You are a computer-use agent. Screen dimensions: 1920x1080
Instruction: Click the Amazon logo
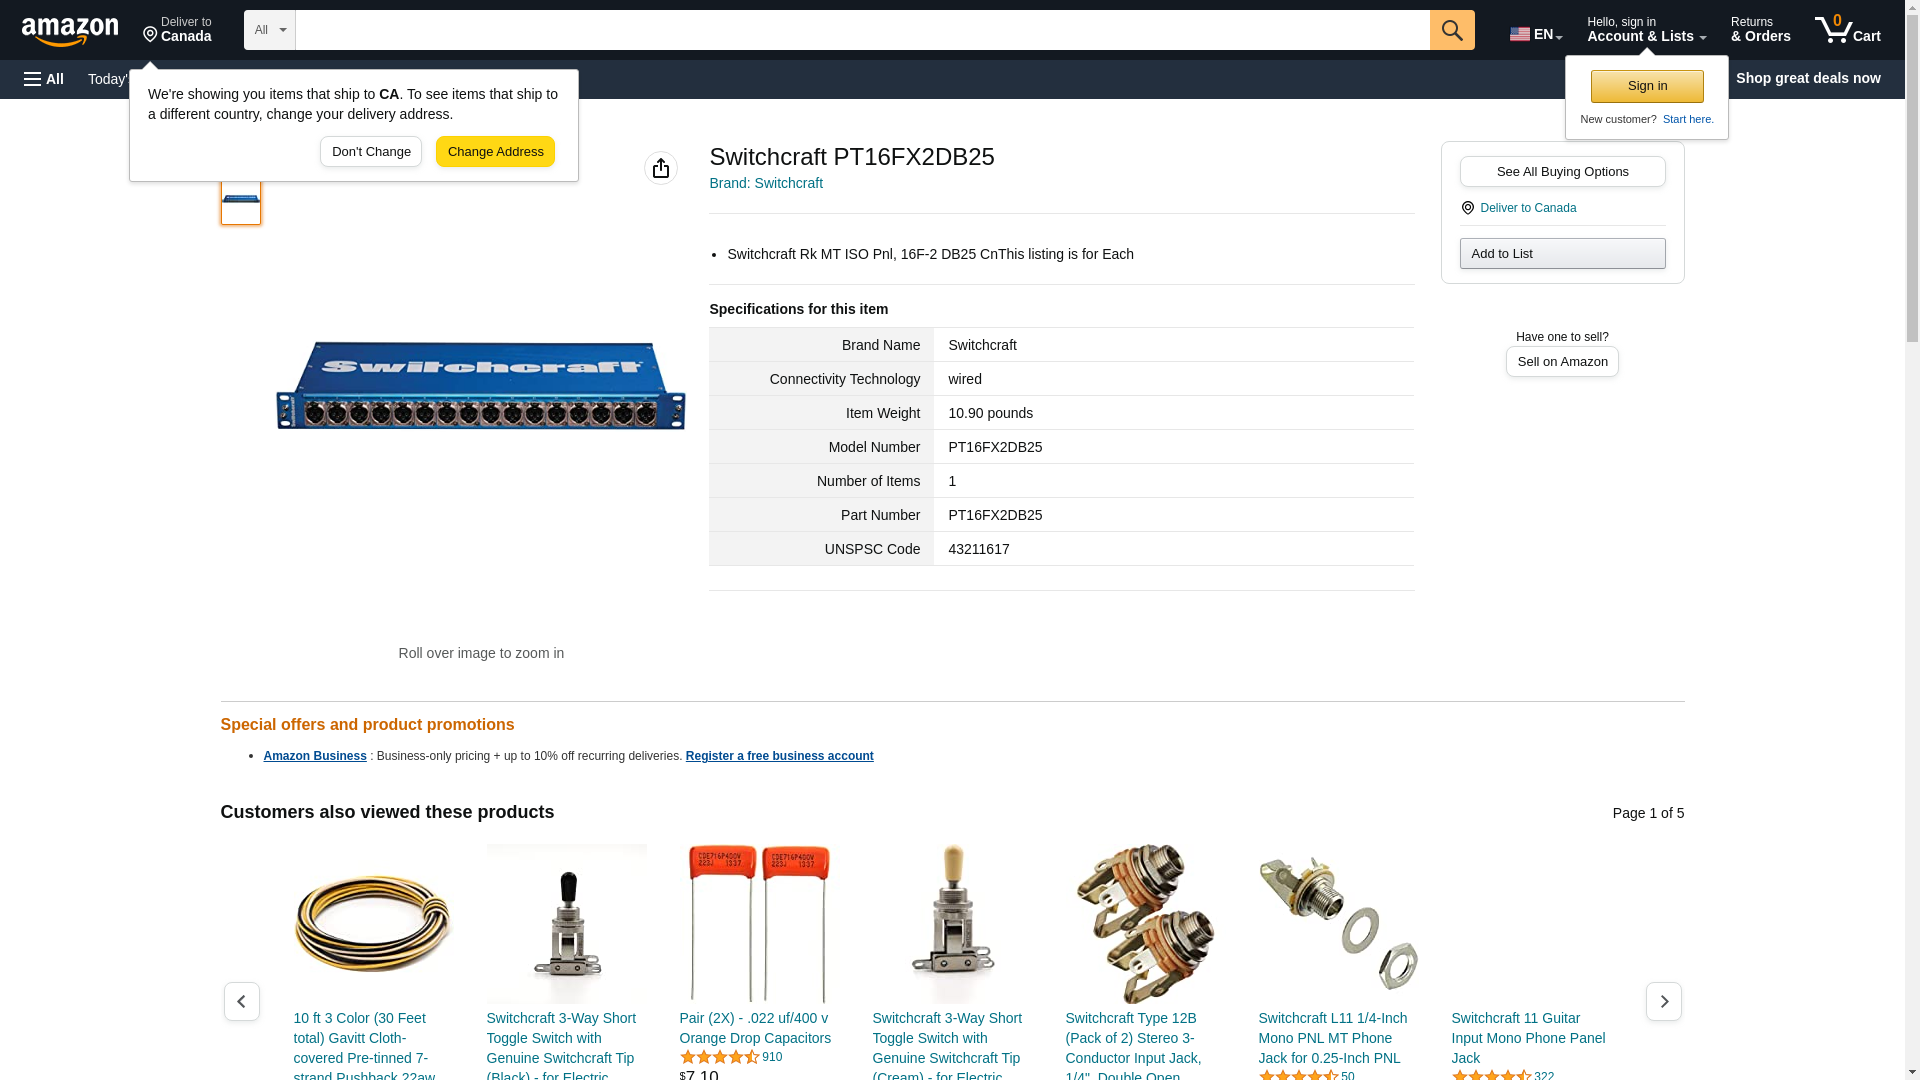coord(70,31)
